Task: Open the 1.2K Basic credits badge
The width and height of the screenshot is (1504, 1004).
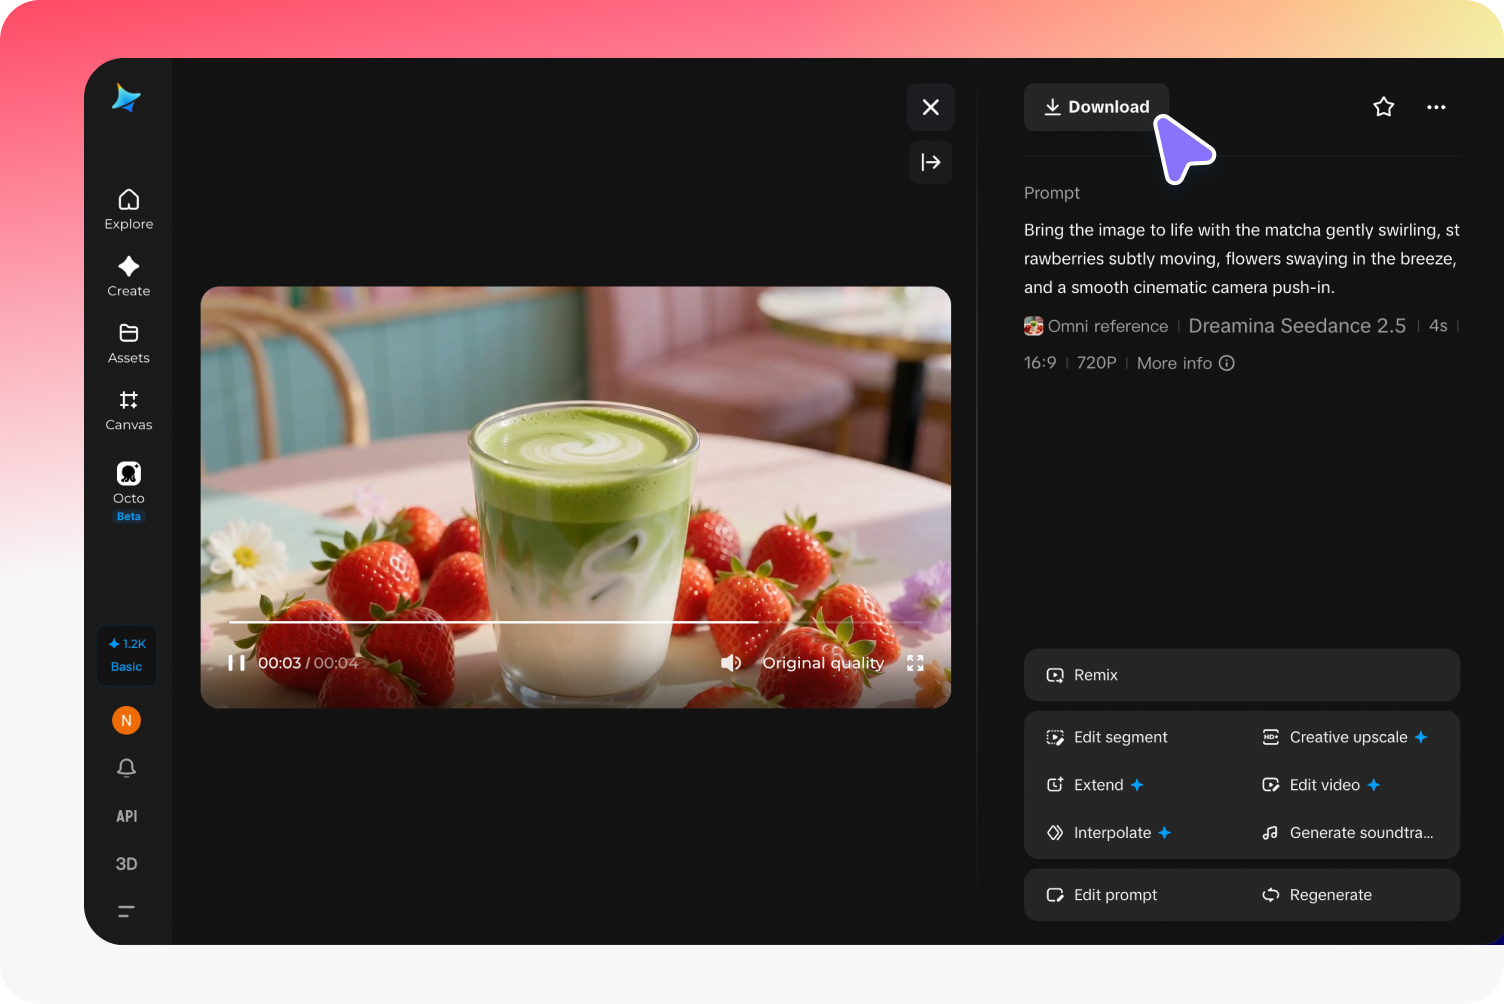Action: click(x=127, y=655)
